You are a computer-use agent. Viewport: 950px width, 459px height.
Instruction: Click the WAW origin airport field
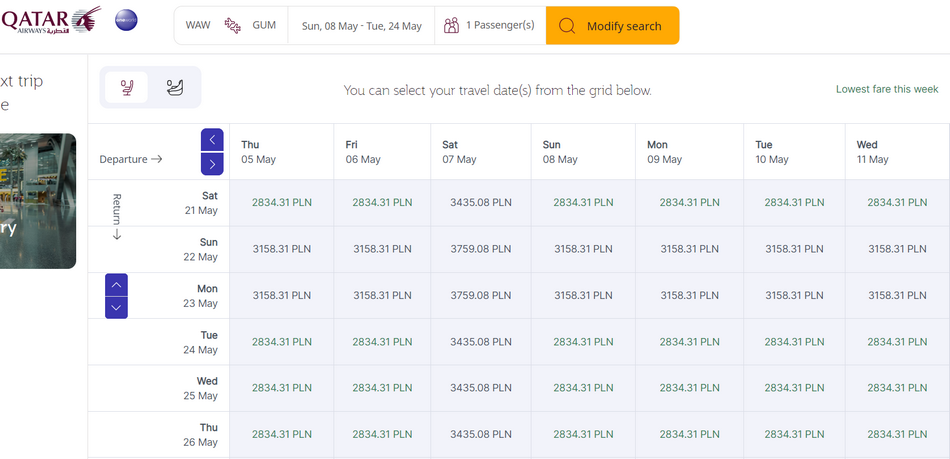(198, 25)
